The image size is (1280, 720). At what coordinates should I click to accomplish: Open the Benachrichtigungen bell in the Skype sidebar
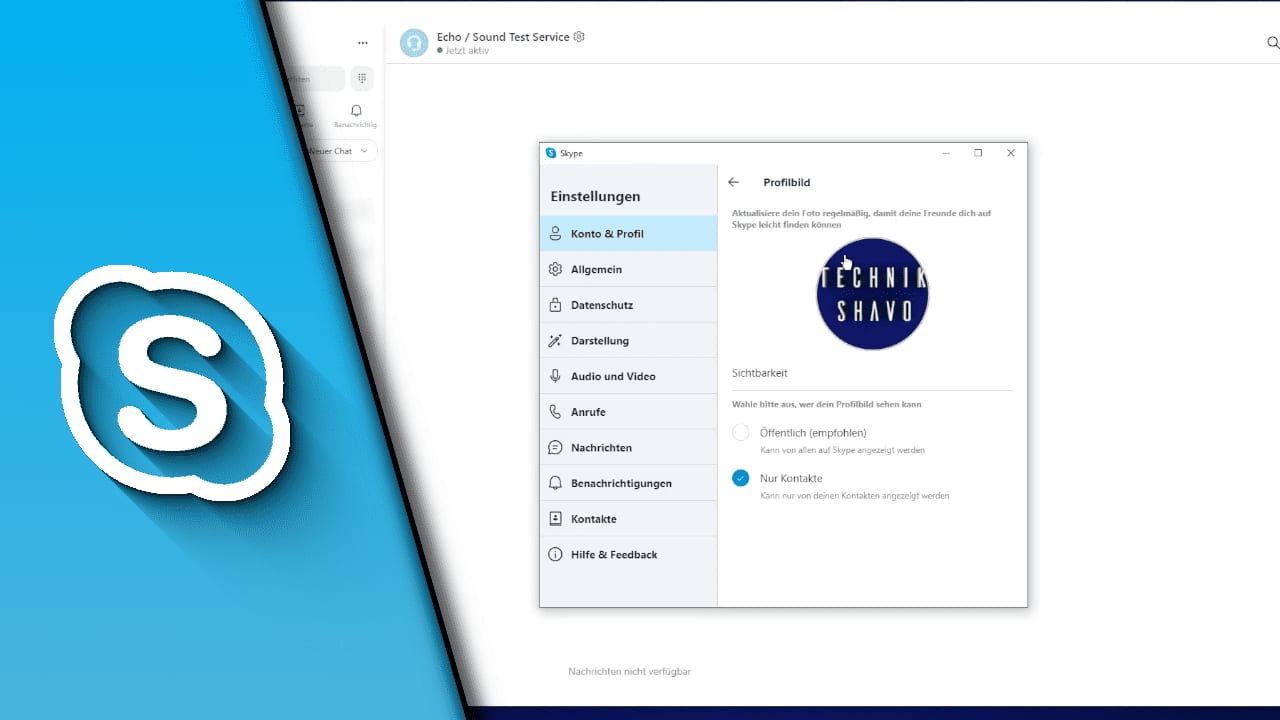(356, 116)
